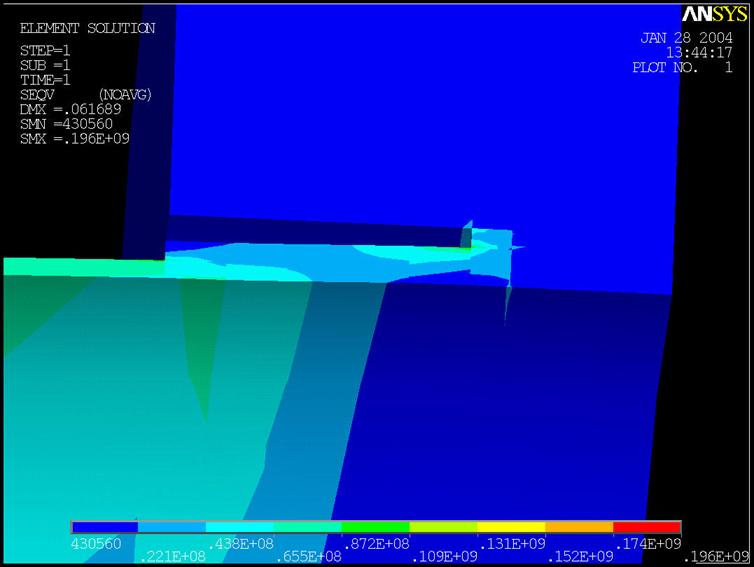Viewport: 754px width, 567px height.
Task: Click the .872E+08 legend value
Action: [x=376, y=544]
